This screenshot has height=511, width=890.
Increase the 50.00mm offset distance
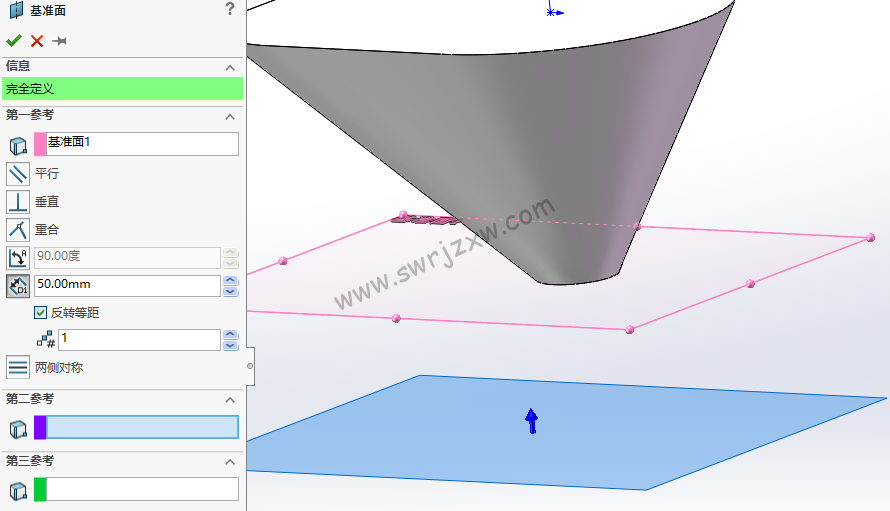(x=230, y=280)
